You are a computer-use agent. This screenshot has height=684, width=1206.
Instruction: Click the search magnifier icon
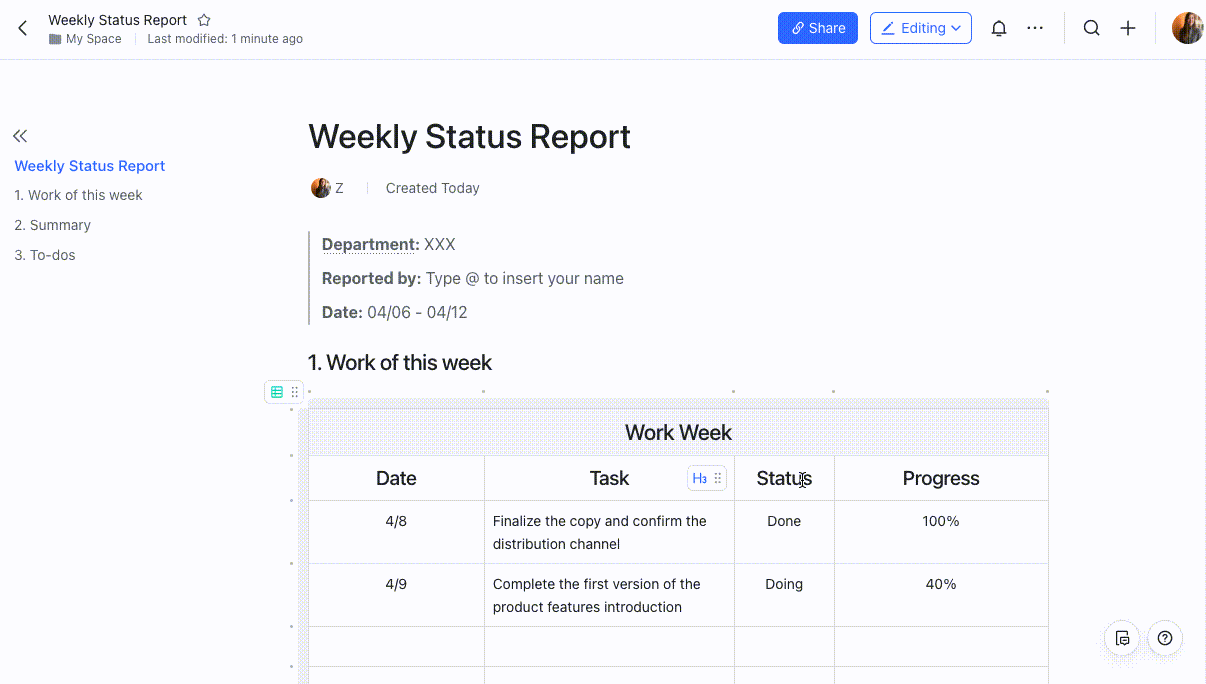click(x=1091, y=28)
